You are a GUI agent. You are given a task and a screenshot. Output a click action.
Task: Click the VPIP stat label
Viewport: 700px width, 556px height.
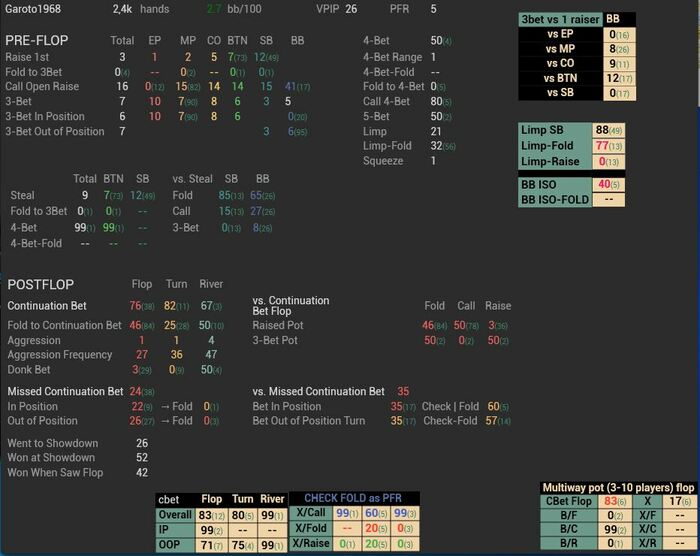pyautogui.click(x=328, y=9)
